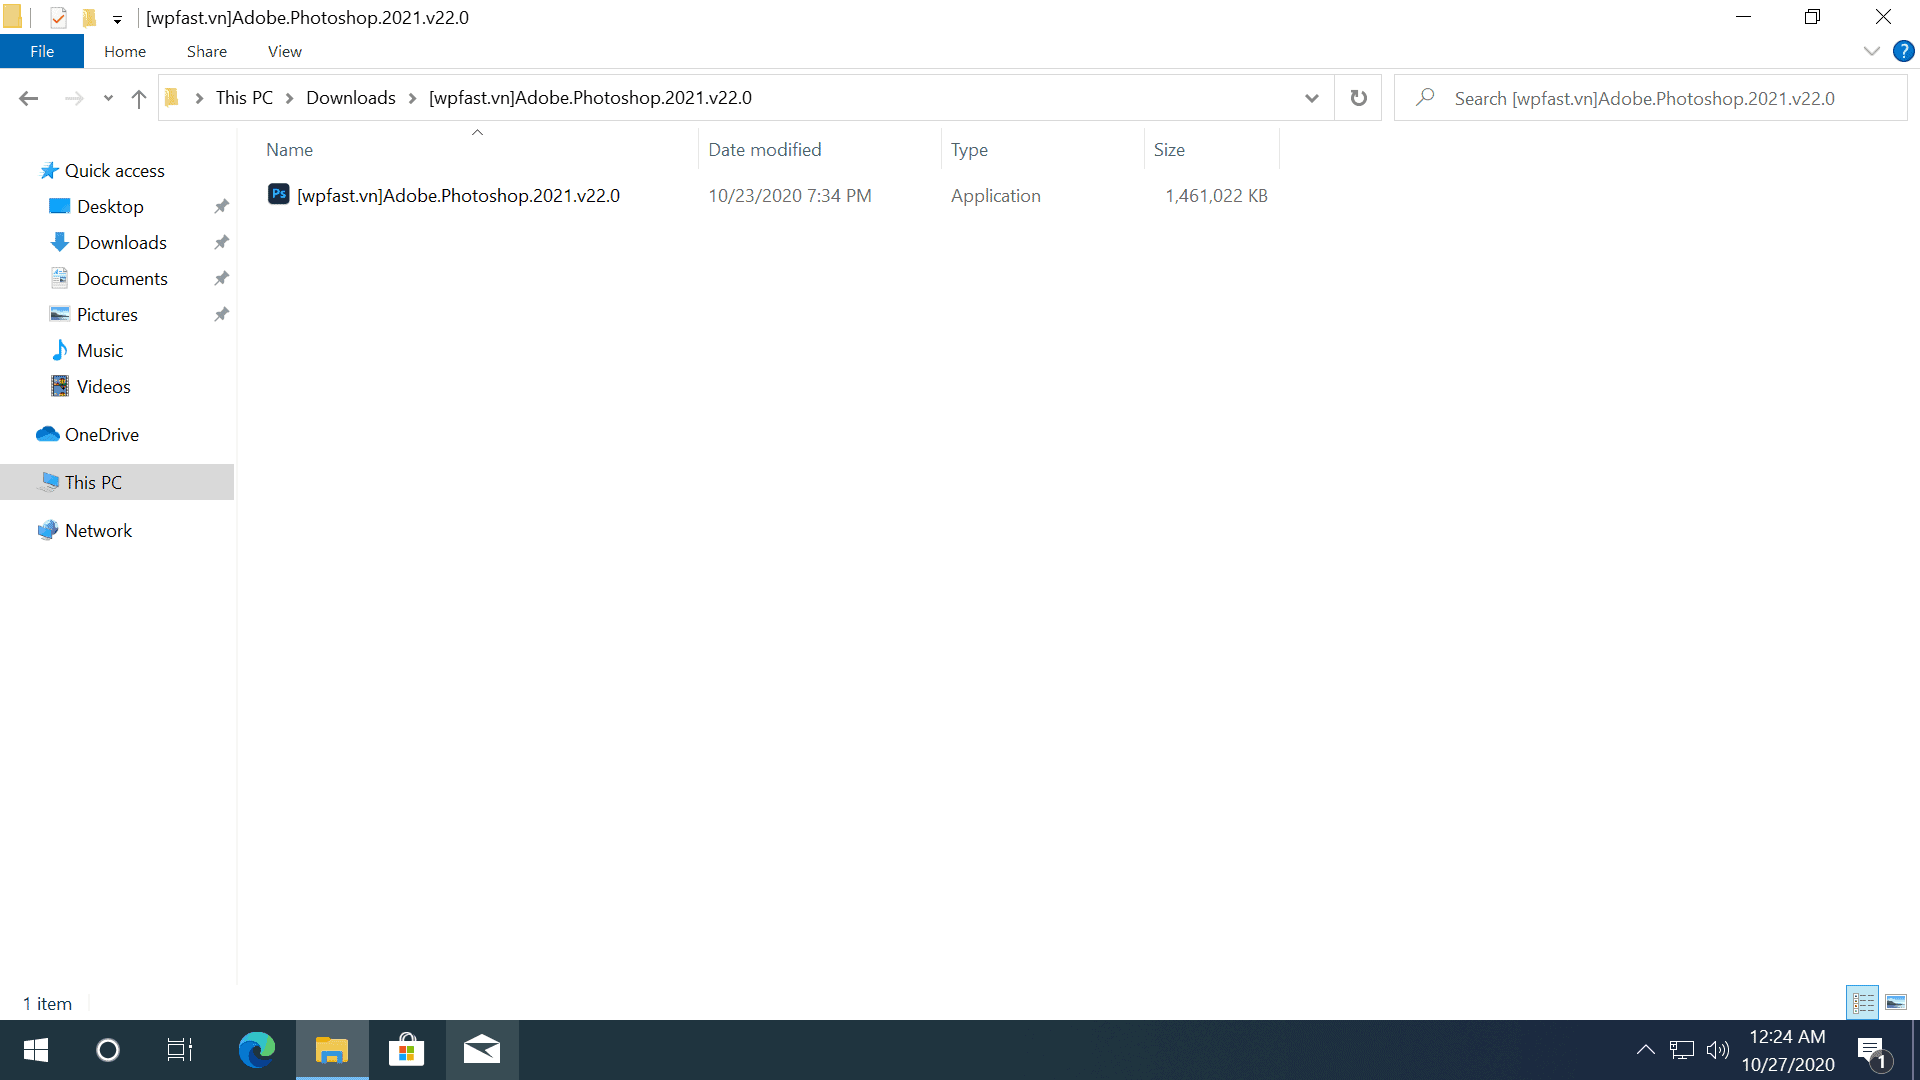Open Task View on the taskbar
This screenshot has width=1920, height=1080.
coord(180,1050)
